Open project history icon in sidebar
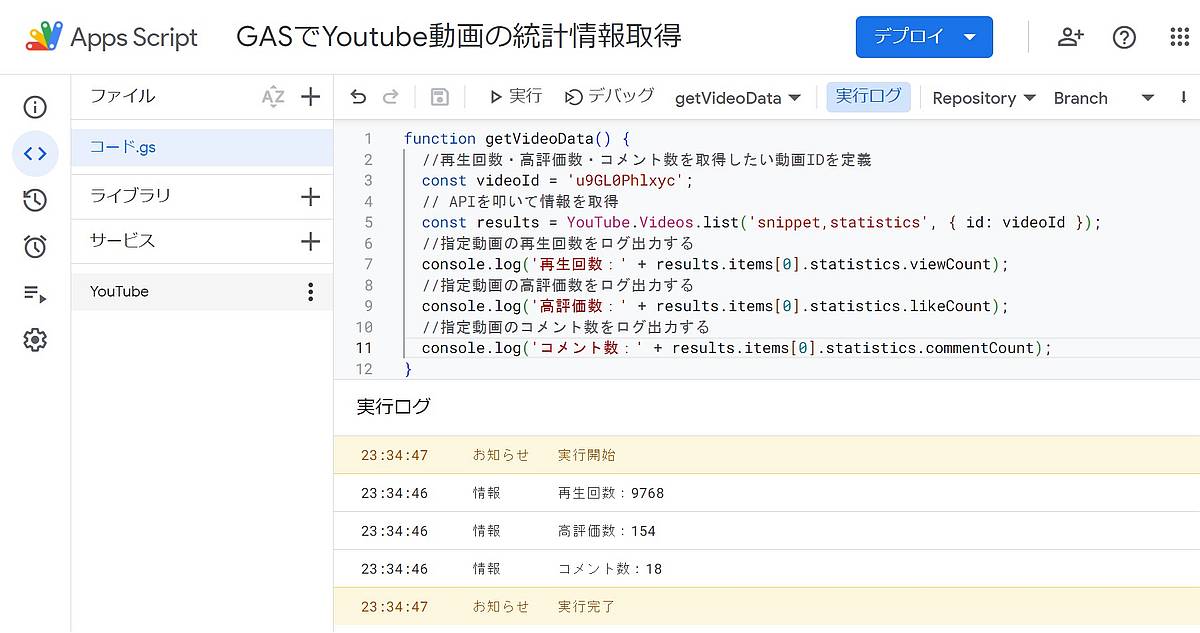The width and height of the screenshot is (1200, 633). tap(35, 200)
